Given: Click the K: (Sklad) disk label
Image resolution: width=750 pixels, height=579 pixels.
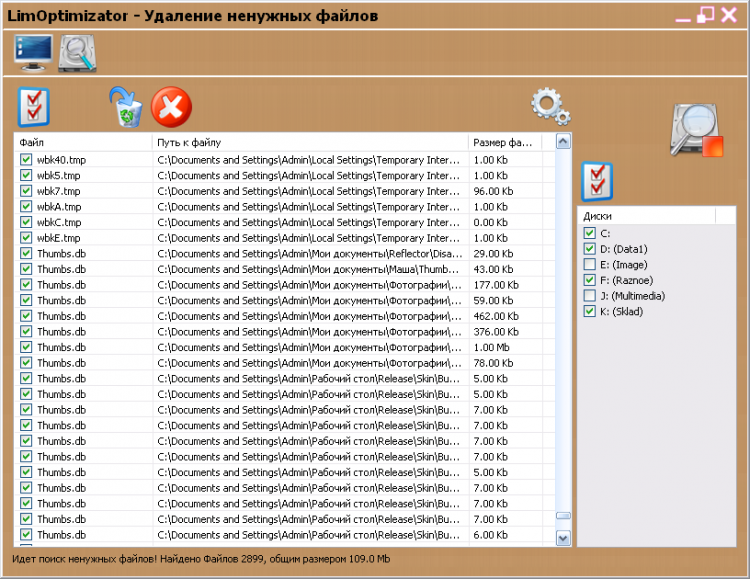Looking at the screenshot, I should pyautogui.click(x=621, y=312).
